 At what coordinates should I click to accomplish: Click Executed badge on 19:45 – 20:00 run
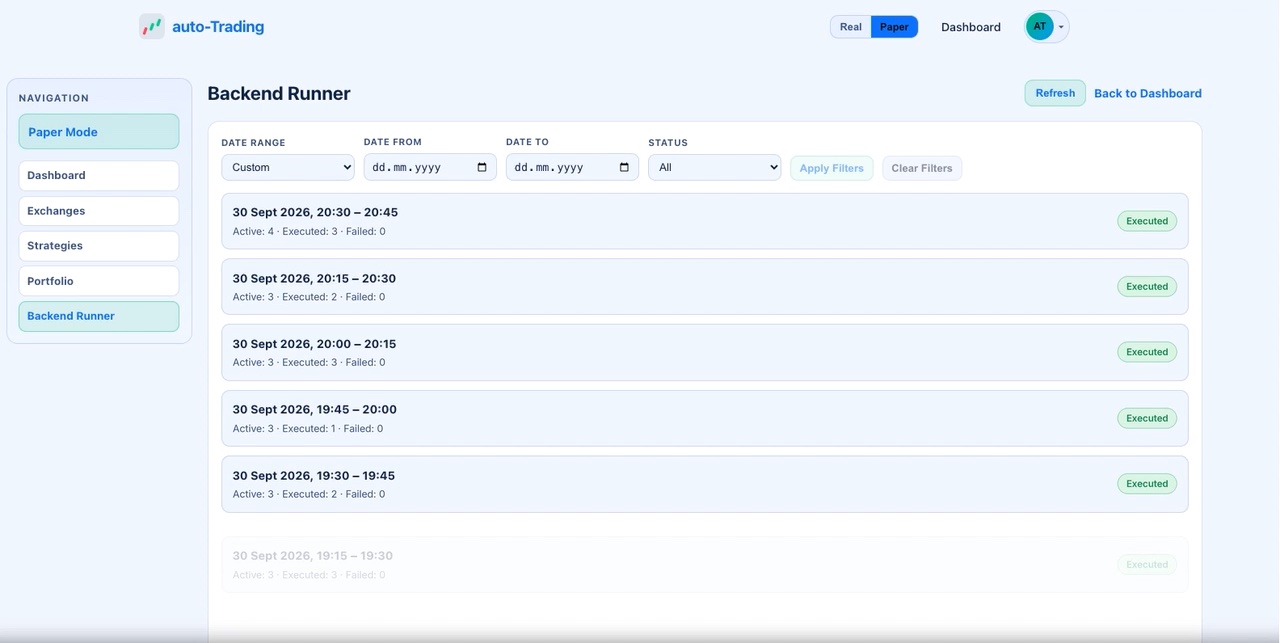1147,418
